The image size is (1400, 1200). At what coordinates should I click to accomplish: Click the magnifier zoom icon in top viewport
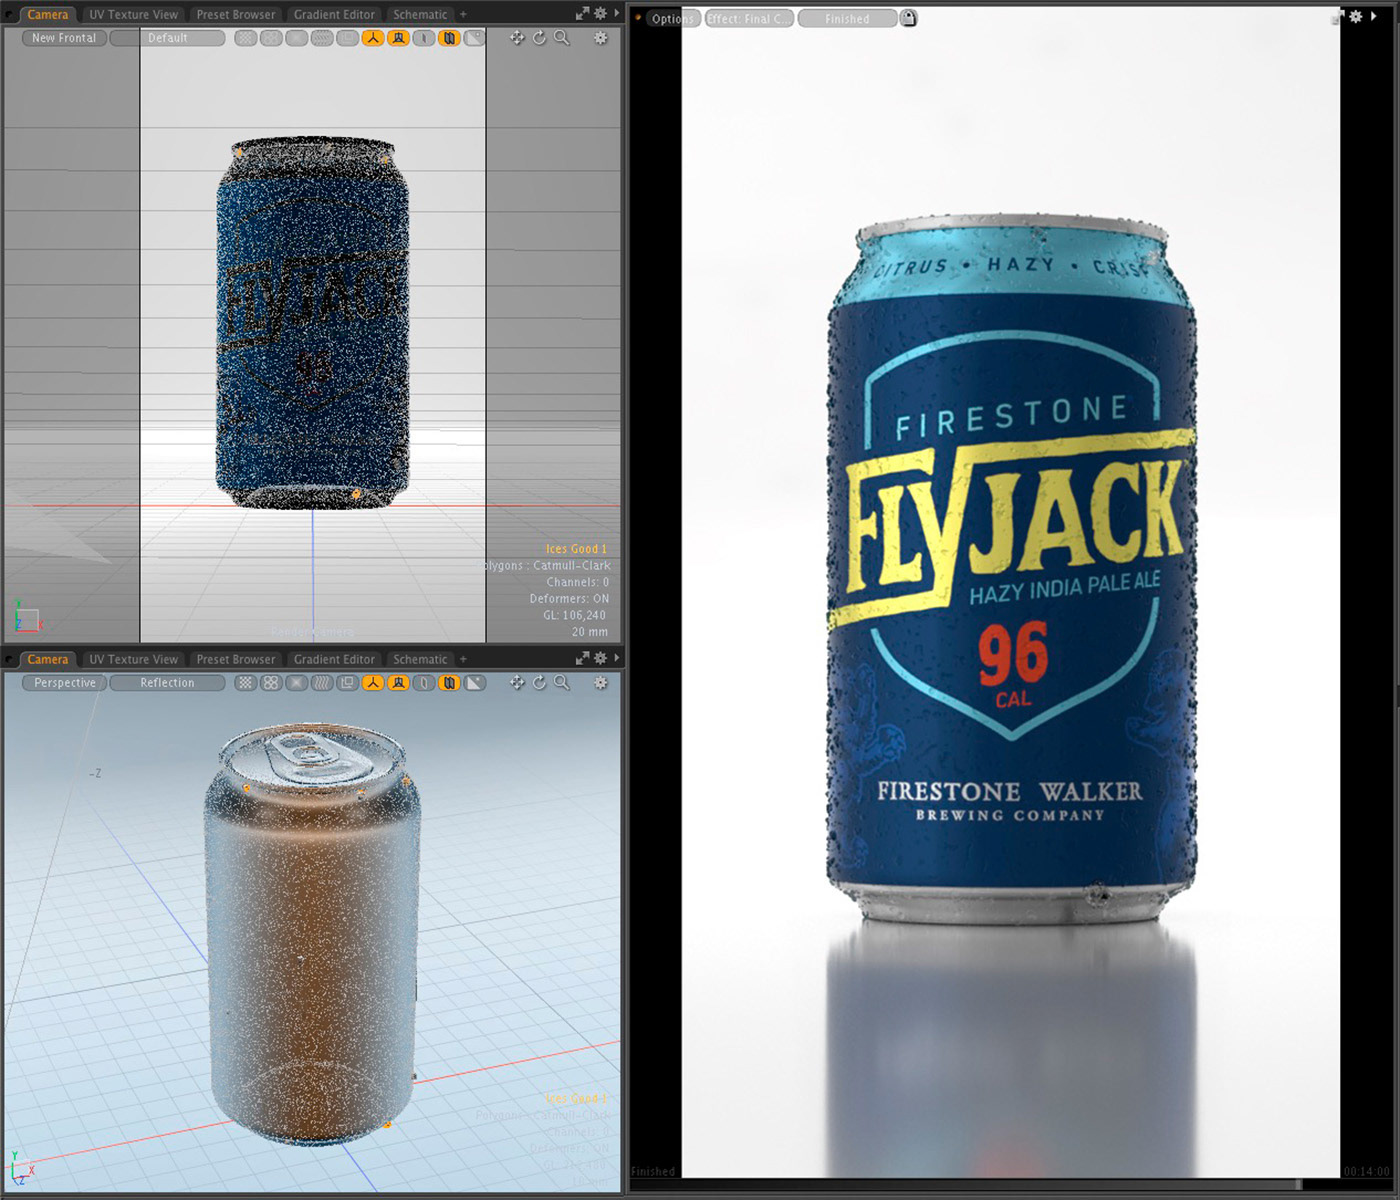tap(562, 38)
